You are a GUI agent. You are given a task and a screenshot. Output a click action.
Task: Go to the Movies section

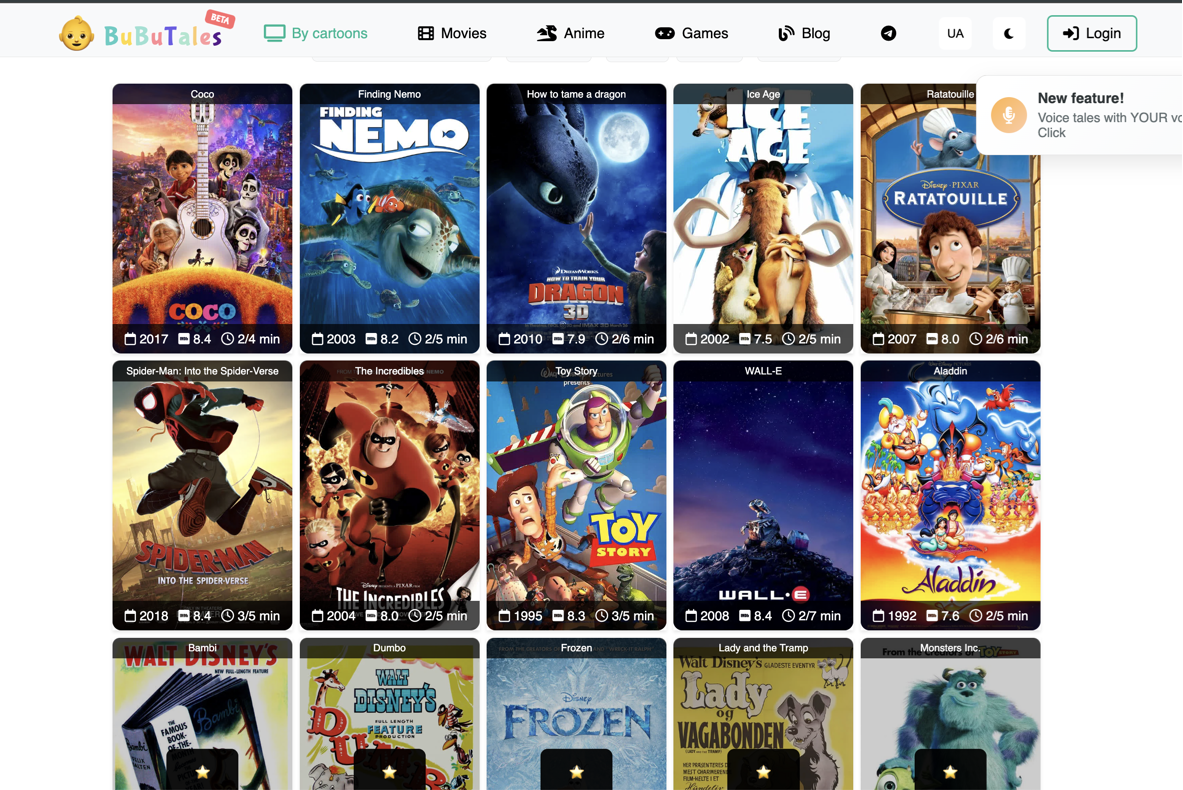point(452,33)
